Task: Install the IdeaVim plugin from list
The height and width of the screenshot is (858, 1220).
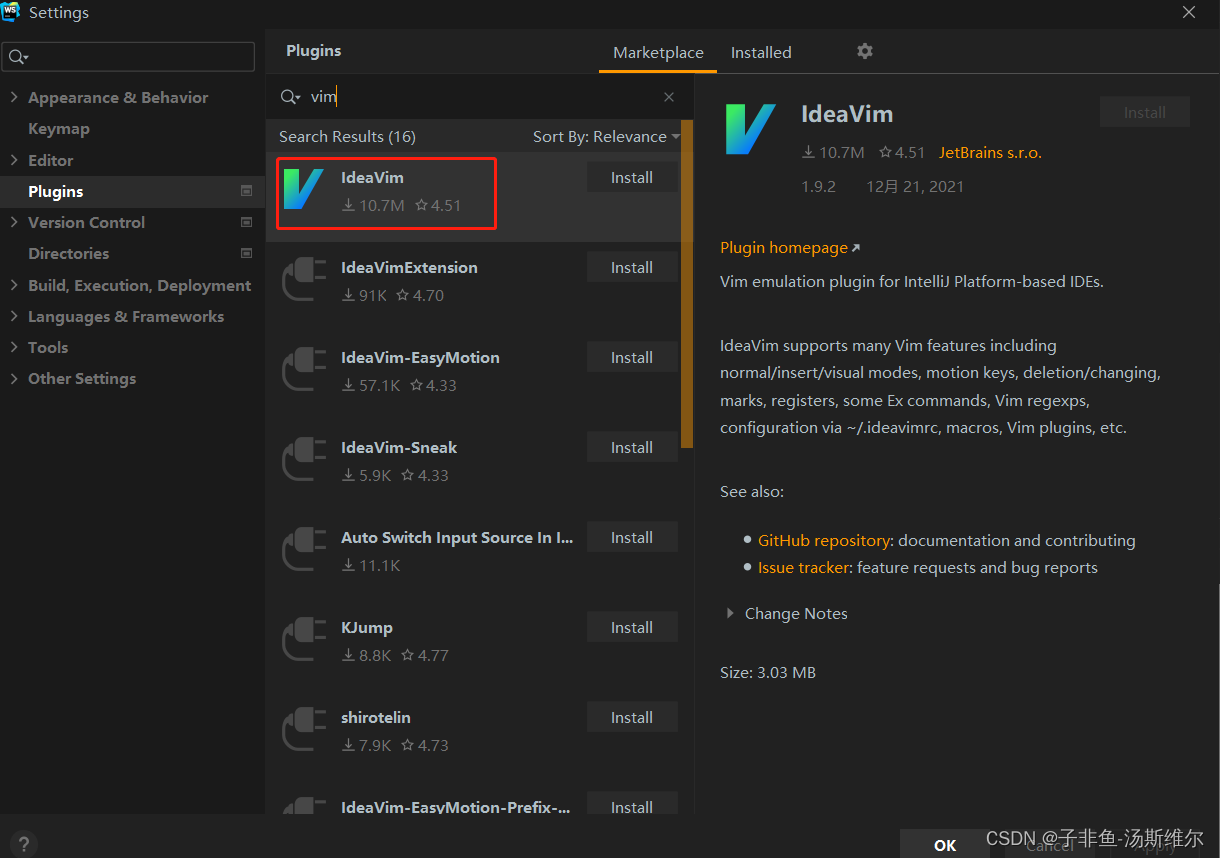Action: pos(632,177)
